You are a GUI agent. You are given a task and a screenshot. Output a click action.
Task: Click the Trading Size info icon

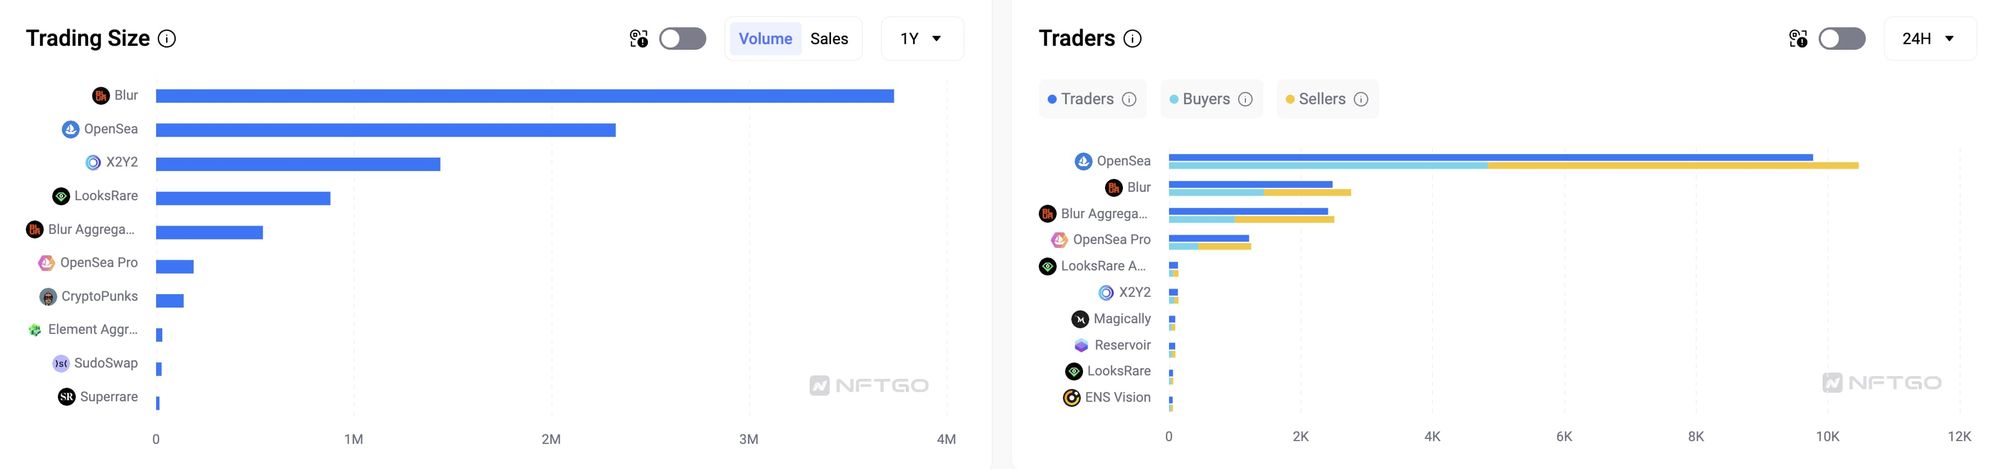point(167,39)
